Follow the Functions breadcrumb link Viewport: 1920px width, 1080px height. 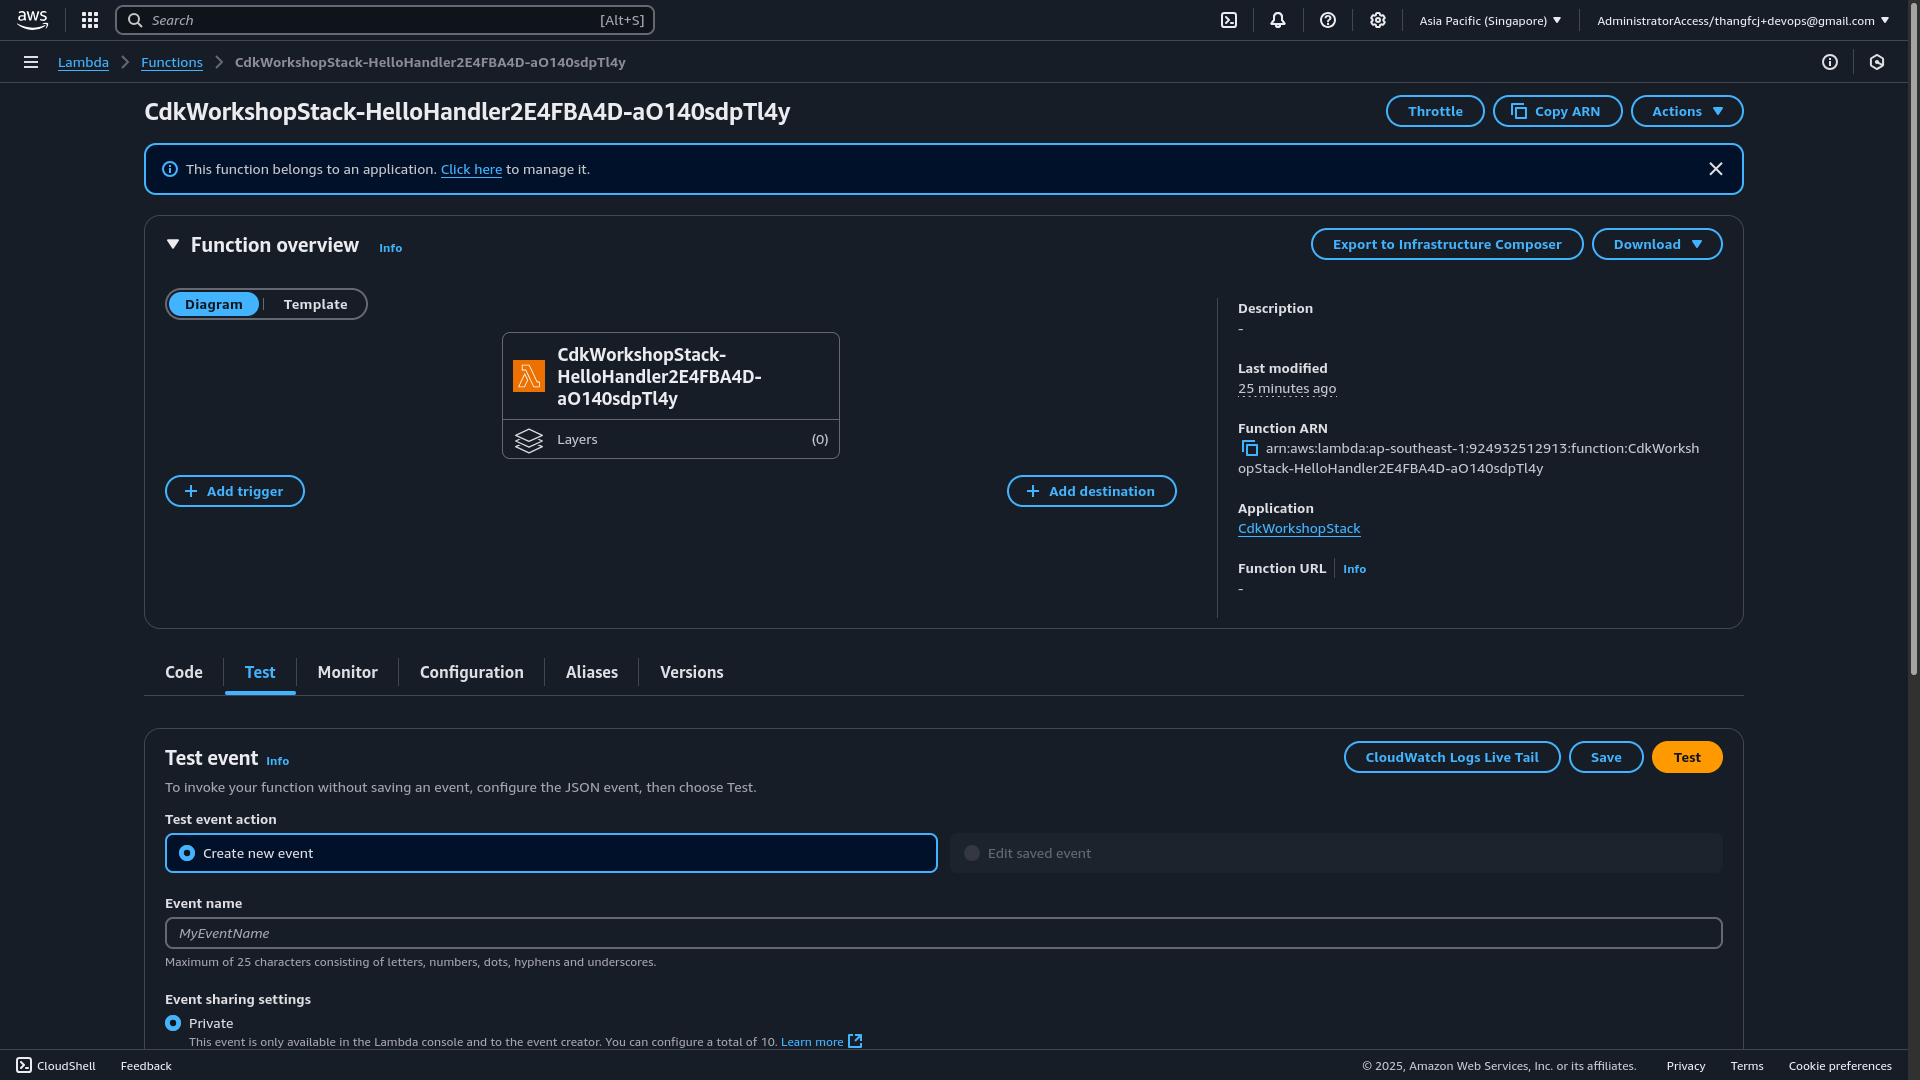[172, 62]
